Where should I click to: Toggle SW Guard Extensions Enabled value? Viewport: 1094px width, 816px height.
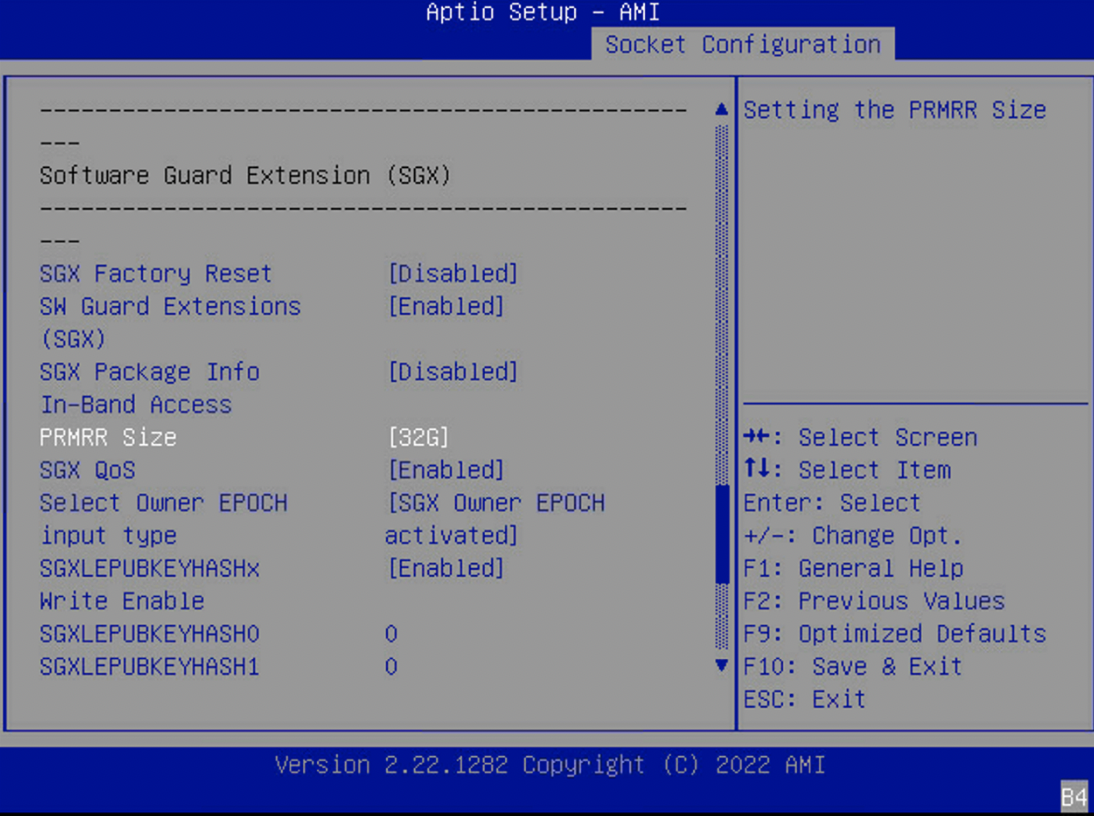445,307
